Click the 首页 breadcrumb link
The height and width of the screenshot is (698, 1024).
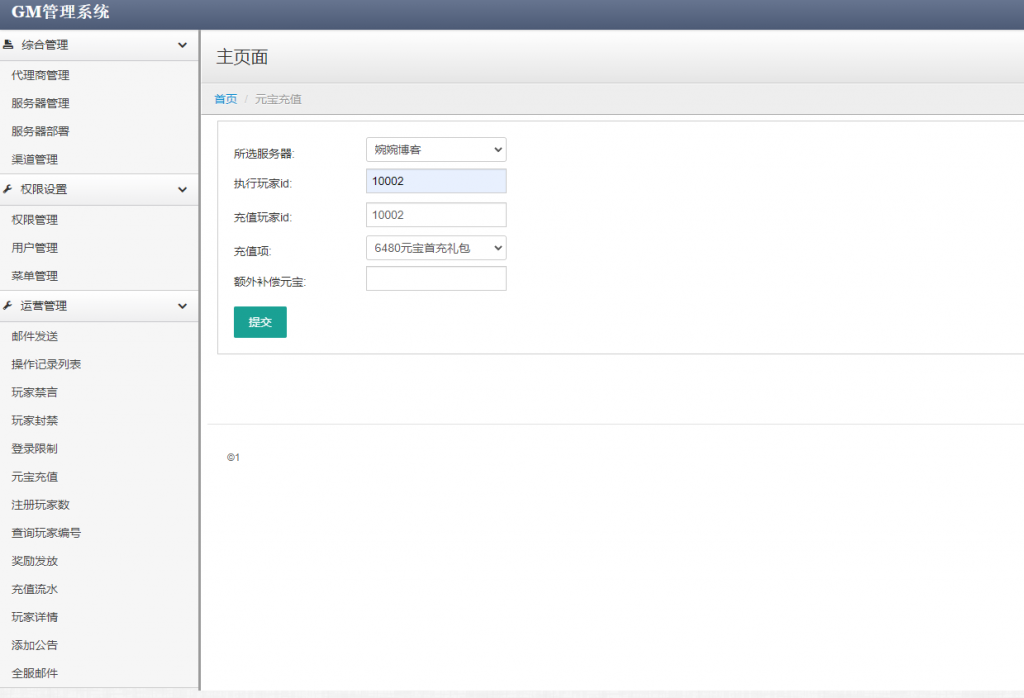coord(226,99)
